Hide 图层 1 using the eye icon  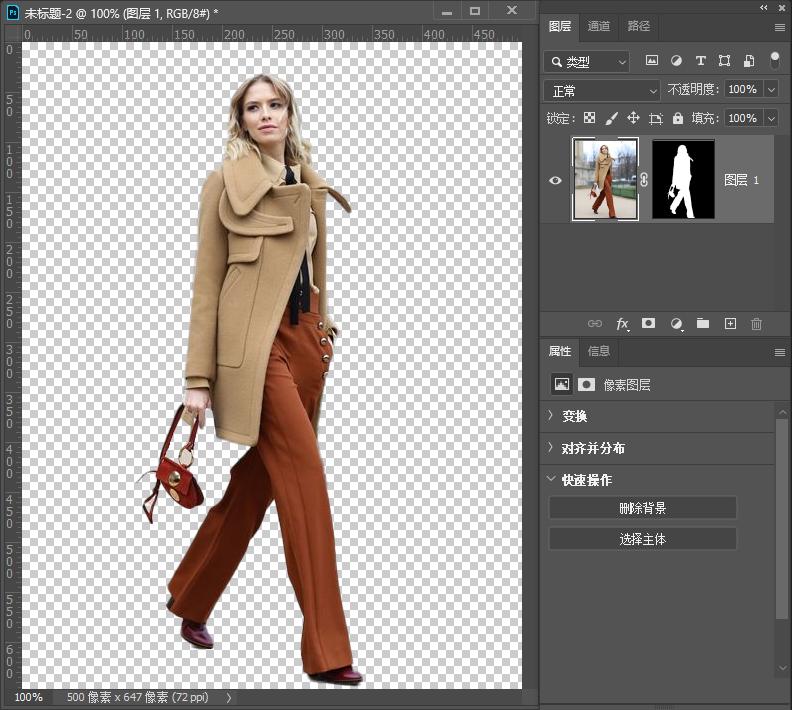[x=556, y=181]
